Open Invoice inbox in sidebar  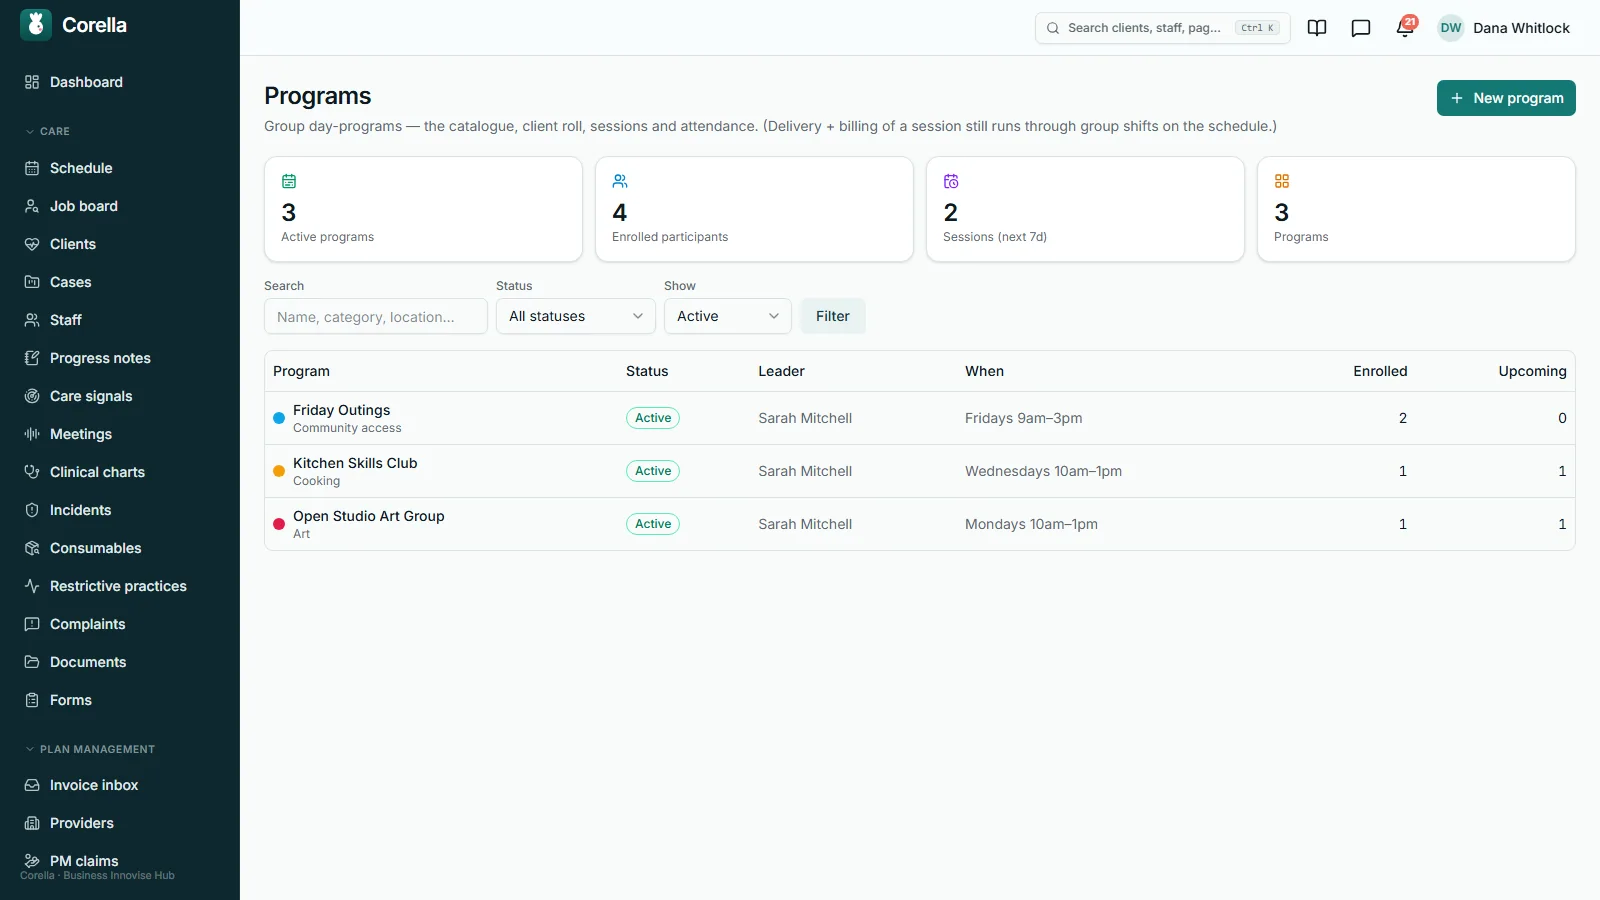(120, 785)
